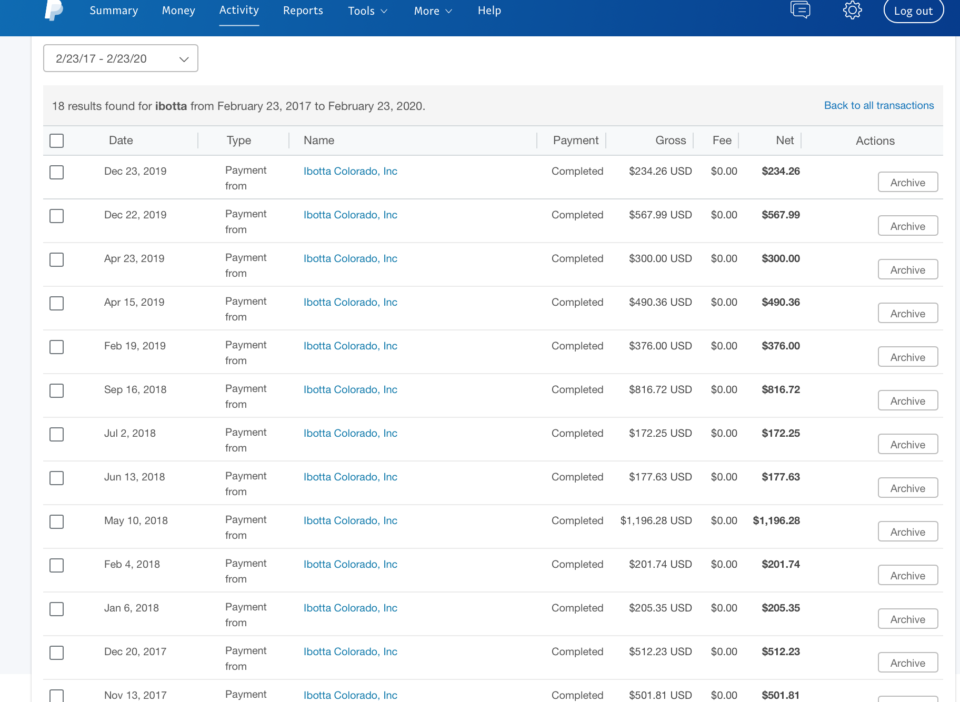
Task: Open the 2/23/17 - 2/23/20 date range dropdown
Action: click(121, 58)
